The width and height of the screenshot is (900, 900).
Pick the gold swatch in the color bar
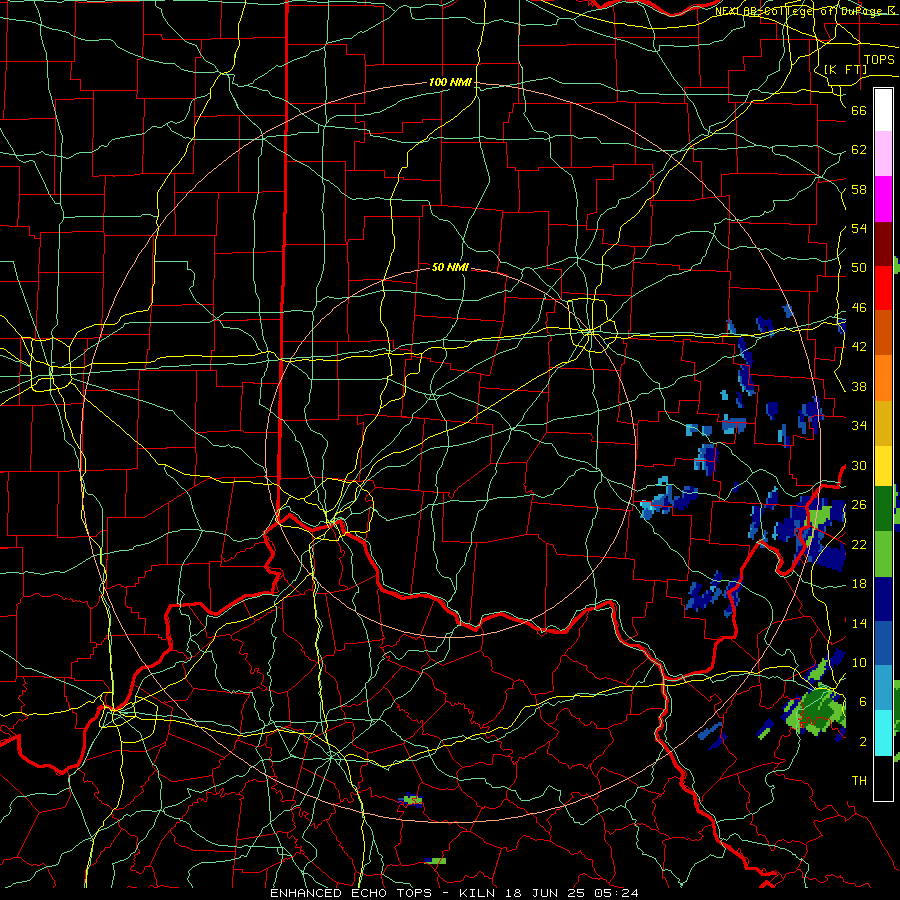pyautogui.click(x=883, y=423)
